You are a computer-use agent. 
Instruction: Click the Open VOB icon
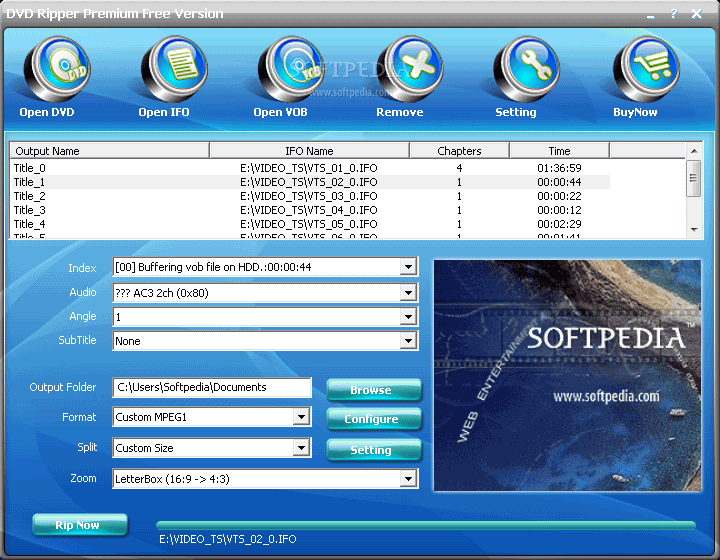[x=292, y=69]
